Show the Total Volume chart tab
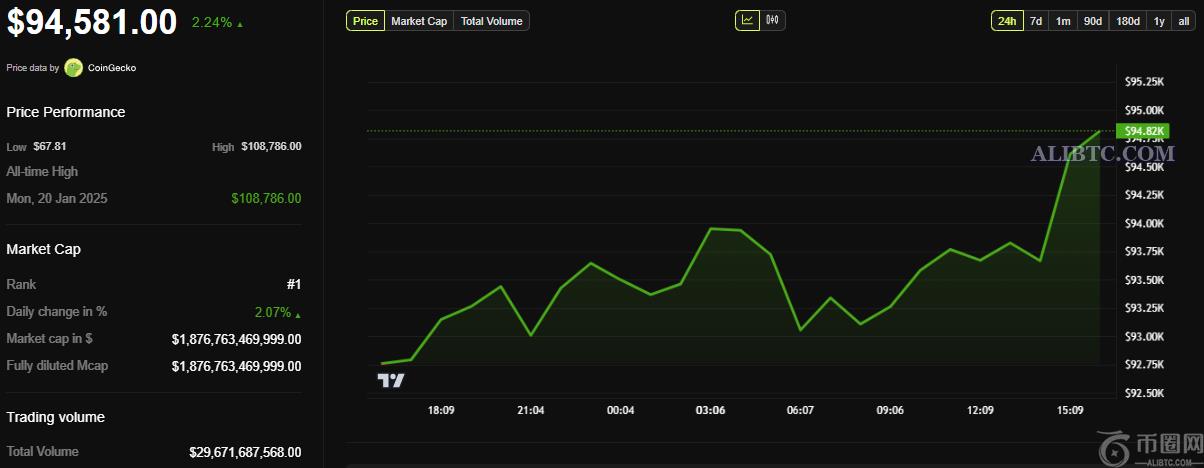This screenshot has width=1204, height=468. 491,21
